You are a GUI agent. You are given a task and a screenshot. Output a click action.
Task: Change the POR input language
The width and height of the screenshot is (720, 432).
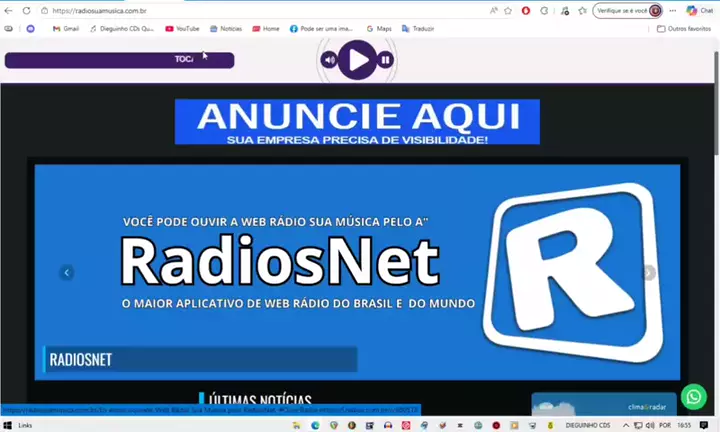pyautogui.click(x=665, y=425)
